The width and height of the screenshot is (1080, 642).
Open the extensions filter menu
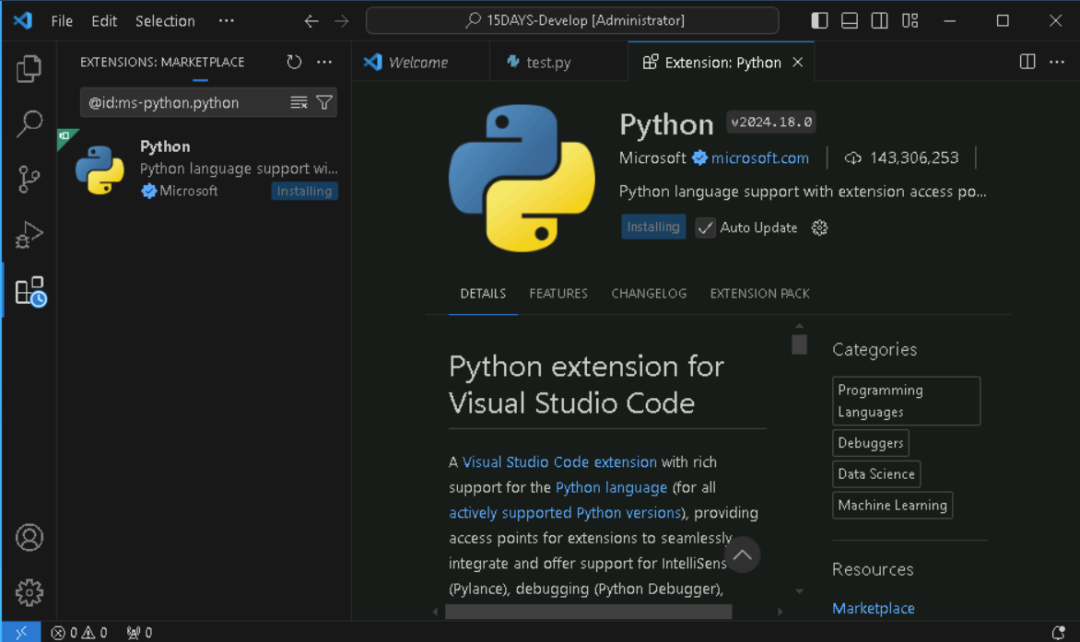pyautogui.click(x=324, y=103)
